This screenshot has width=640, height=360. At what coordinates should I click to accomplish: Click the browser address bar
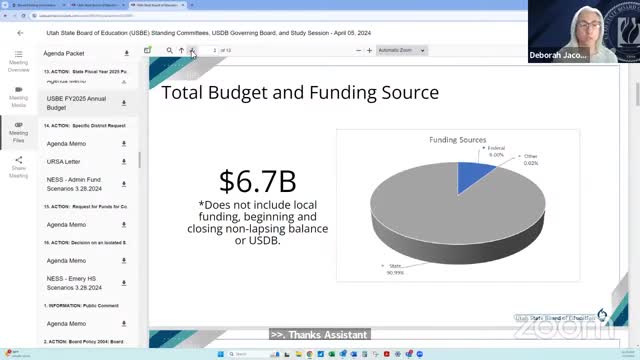click(x=278, y=16)
